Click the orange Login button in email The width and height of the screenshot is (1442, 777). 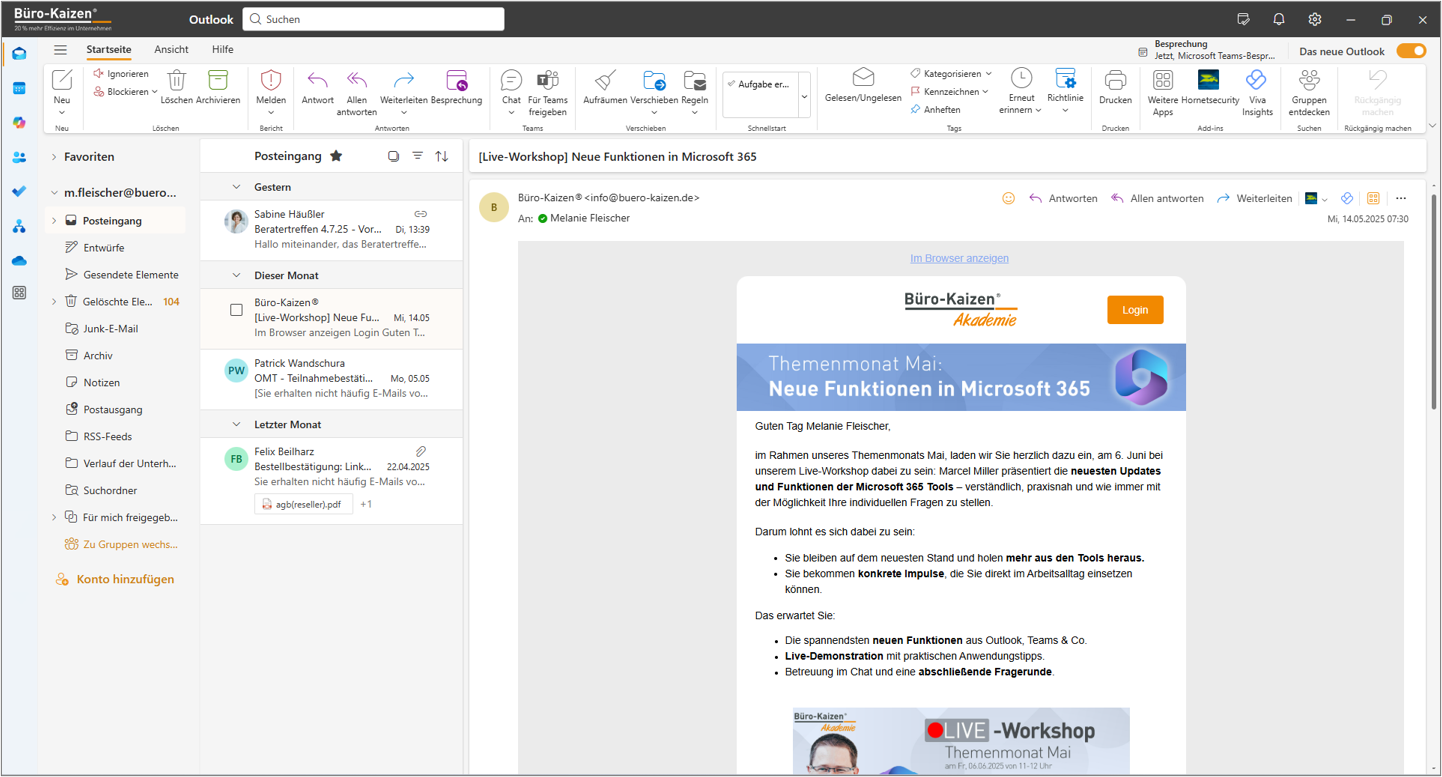tap(1135, 310)
